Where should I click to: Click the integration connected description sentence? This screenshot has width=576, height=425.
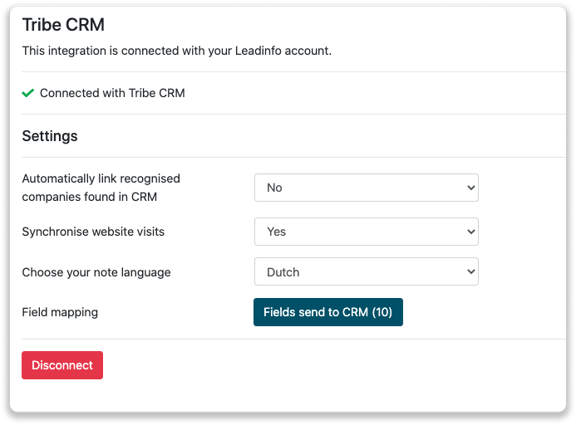tap(177, 51)
